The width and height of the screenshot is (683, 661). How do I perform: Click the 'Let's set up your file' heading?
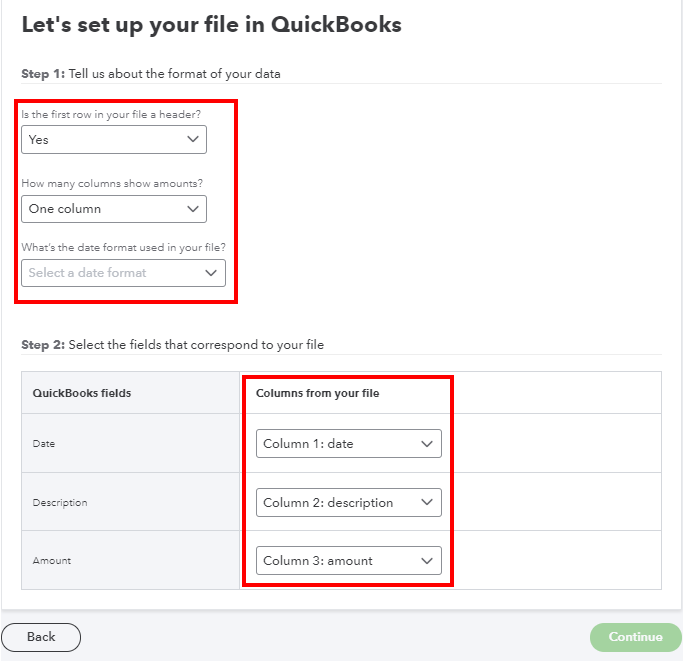point(211,25)
